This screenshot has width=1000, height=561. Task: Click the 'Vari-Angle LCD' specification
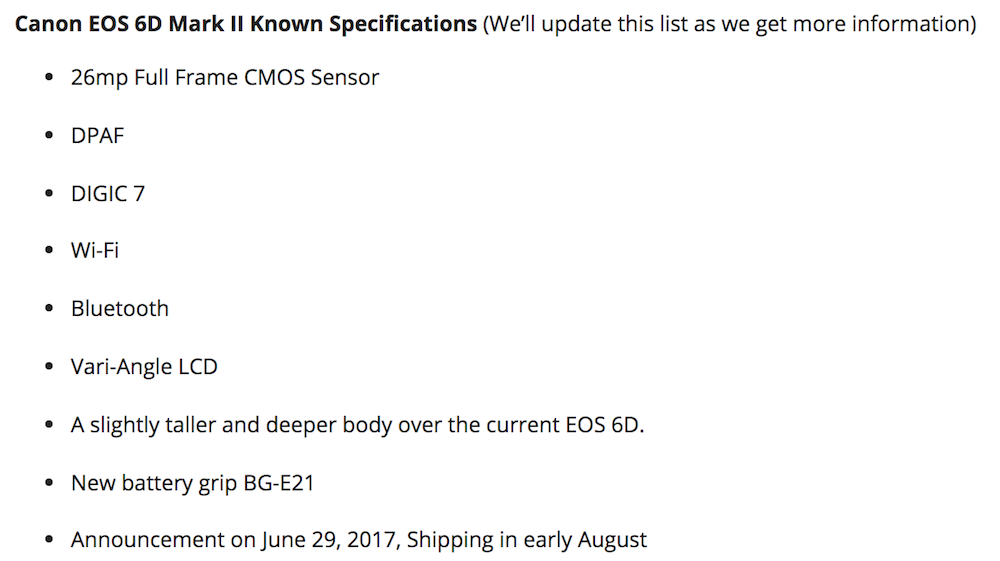click(144, 366)
